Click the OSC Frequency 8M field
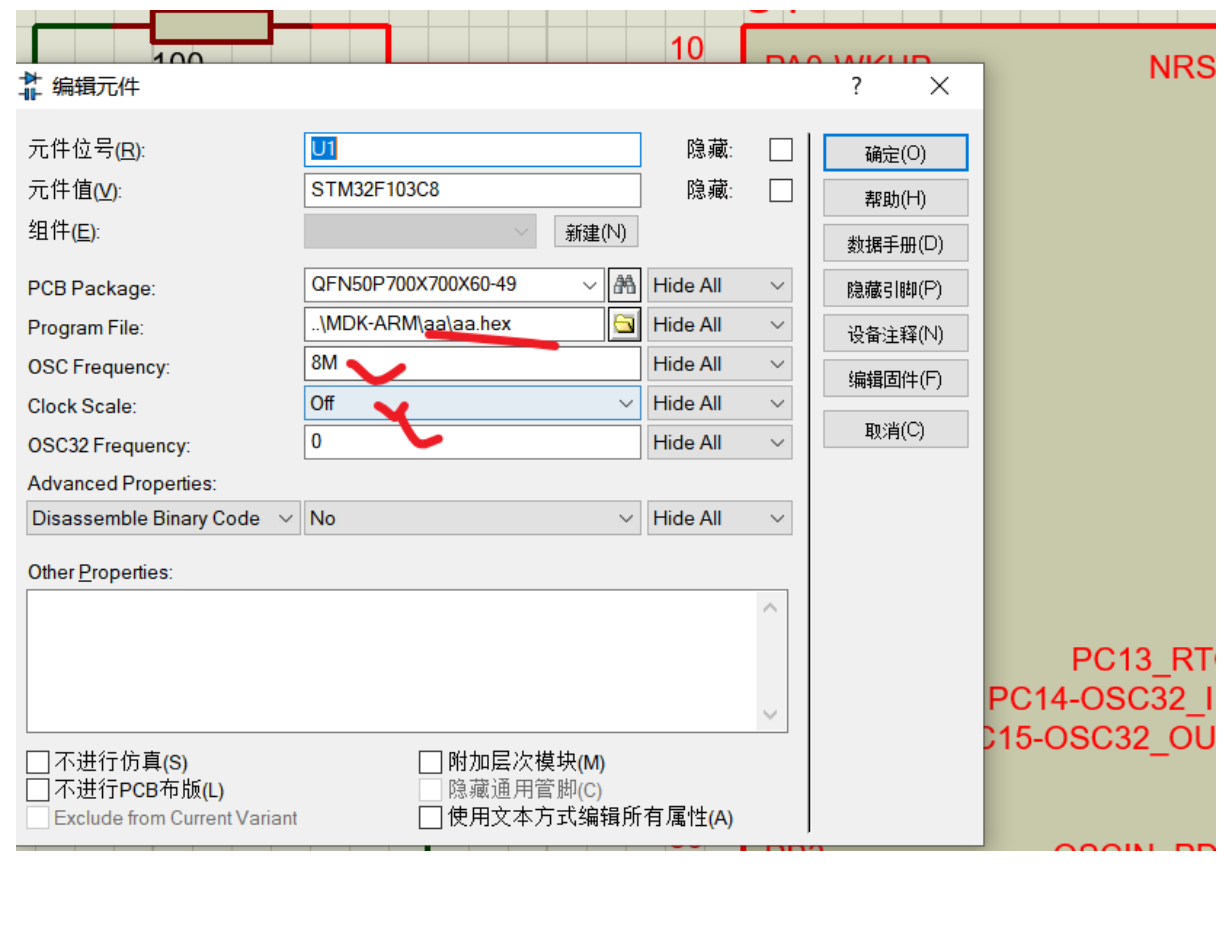 pyautogui.click(x=472, y=364)
